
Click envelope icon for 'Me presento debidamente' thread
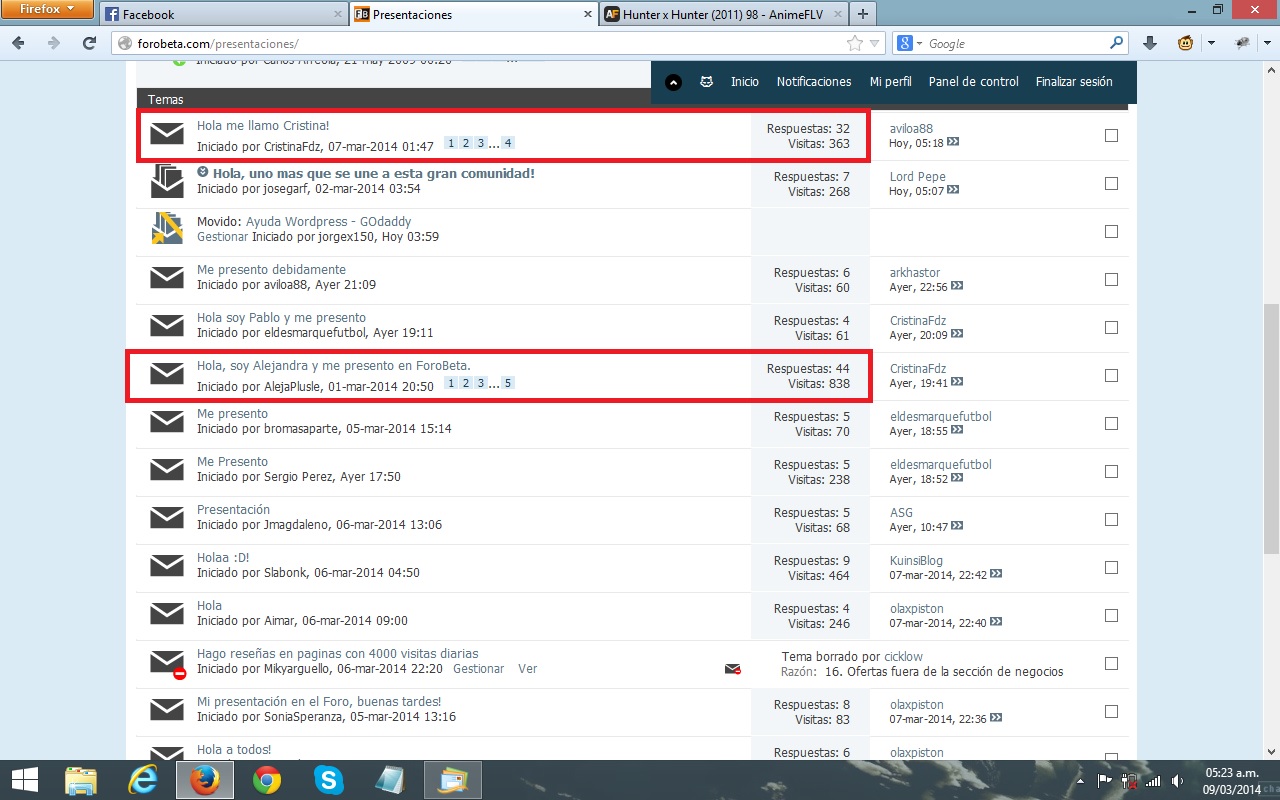tap(167, 278)
